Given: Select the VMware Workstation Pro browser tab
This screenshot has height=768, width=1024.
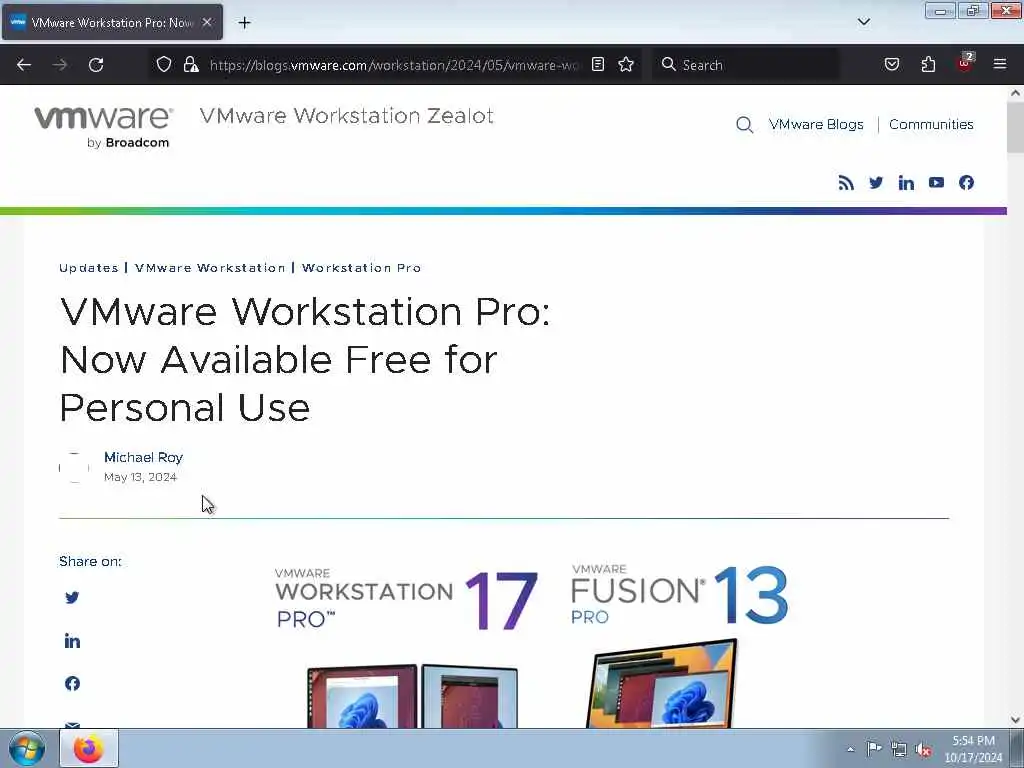Looking at the screenshot, I should 112,23.
